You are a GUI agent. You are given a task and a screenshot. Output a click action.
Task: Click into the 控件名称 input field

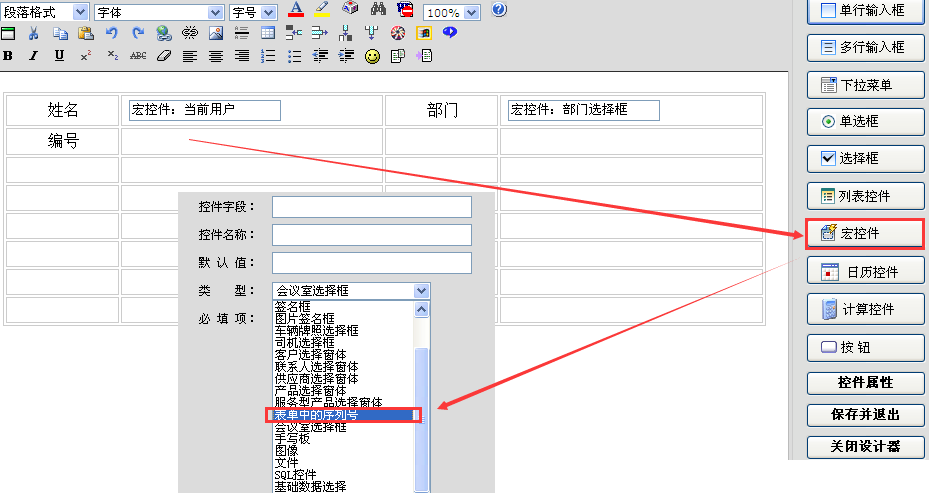coord(372,235)
